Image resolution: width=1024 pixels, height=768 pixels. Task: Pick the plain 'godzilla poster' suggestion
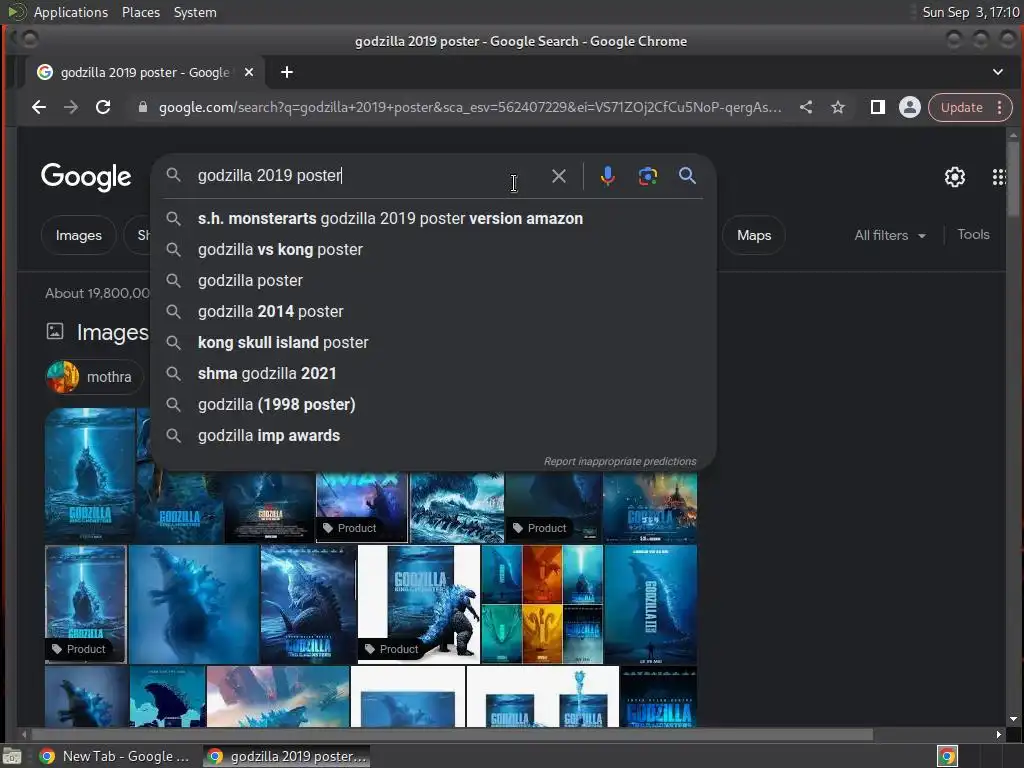[433, 281]
